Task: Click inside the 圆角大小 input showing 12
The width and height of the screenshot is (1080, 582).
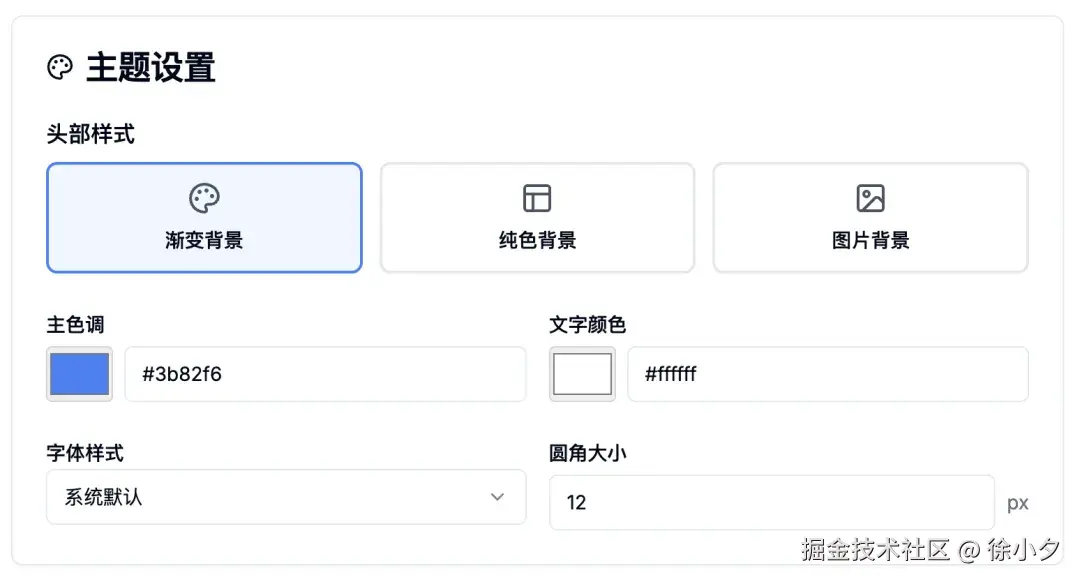Action: tap(772, 503)
